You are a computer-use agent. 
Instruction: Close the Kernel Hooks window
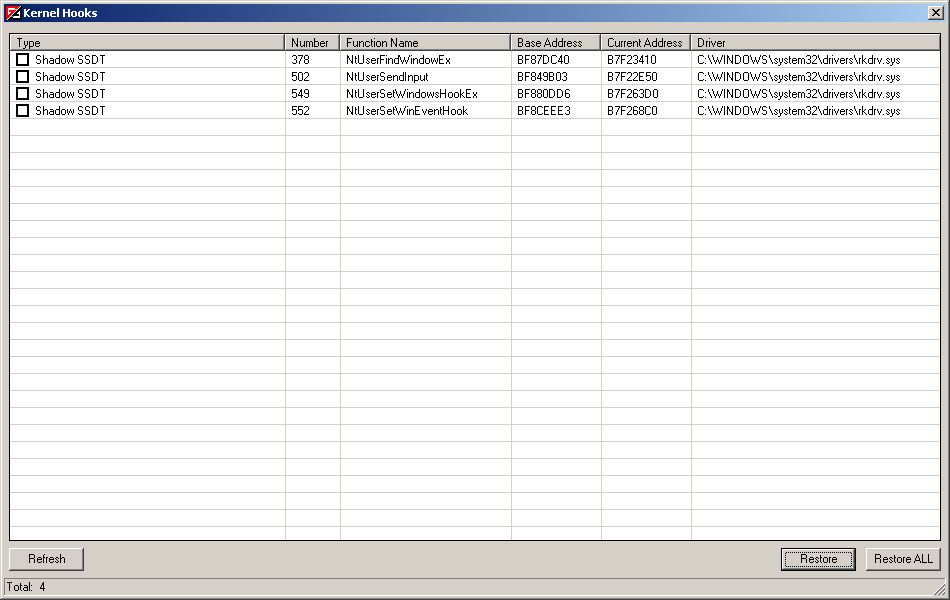935,13
